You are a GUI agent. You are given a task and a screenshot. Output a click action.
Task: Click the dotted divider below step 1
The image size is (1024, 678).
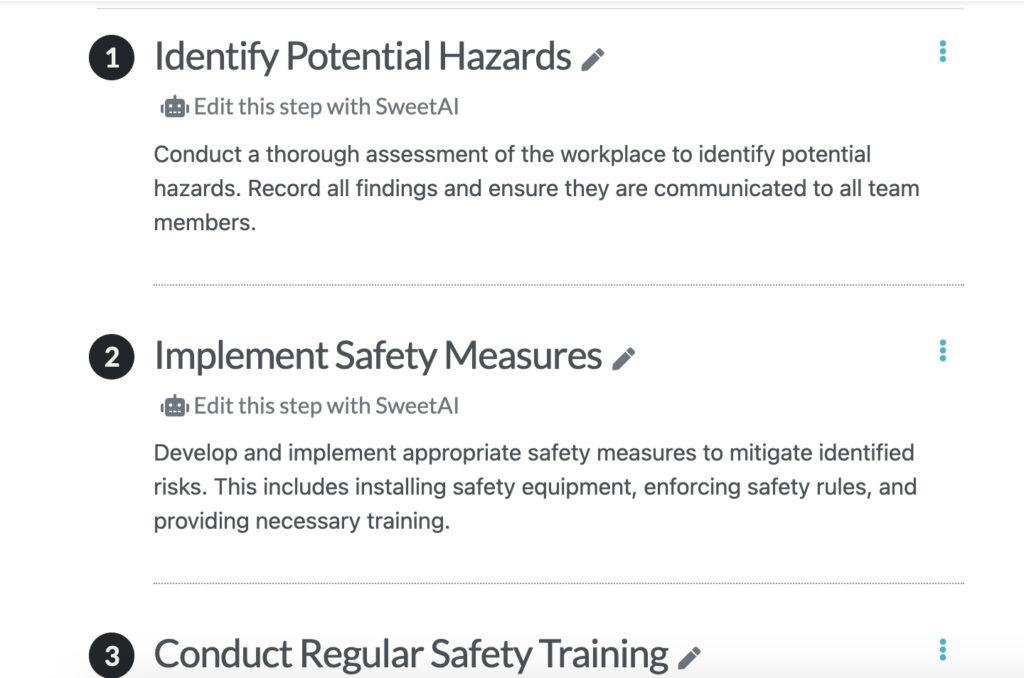click(559, 285)
